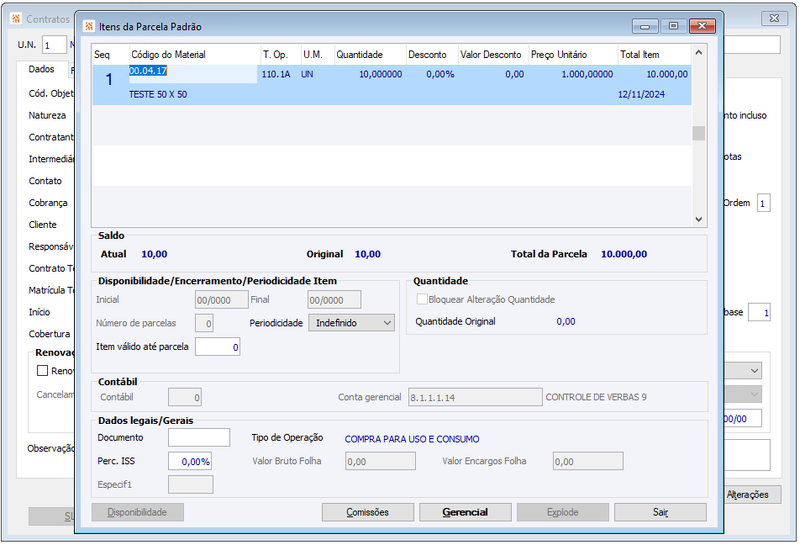
Task: Click the Item válido até parcela field
Action: pyautogui.click(x=217, y=347)
